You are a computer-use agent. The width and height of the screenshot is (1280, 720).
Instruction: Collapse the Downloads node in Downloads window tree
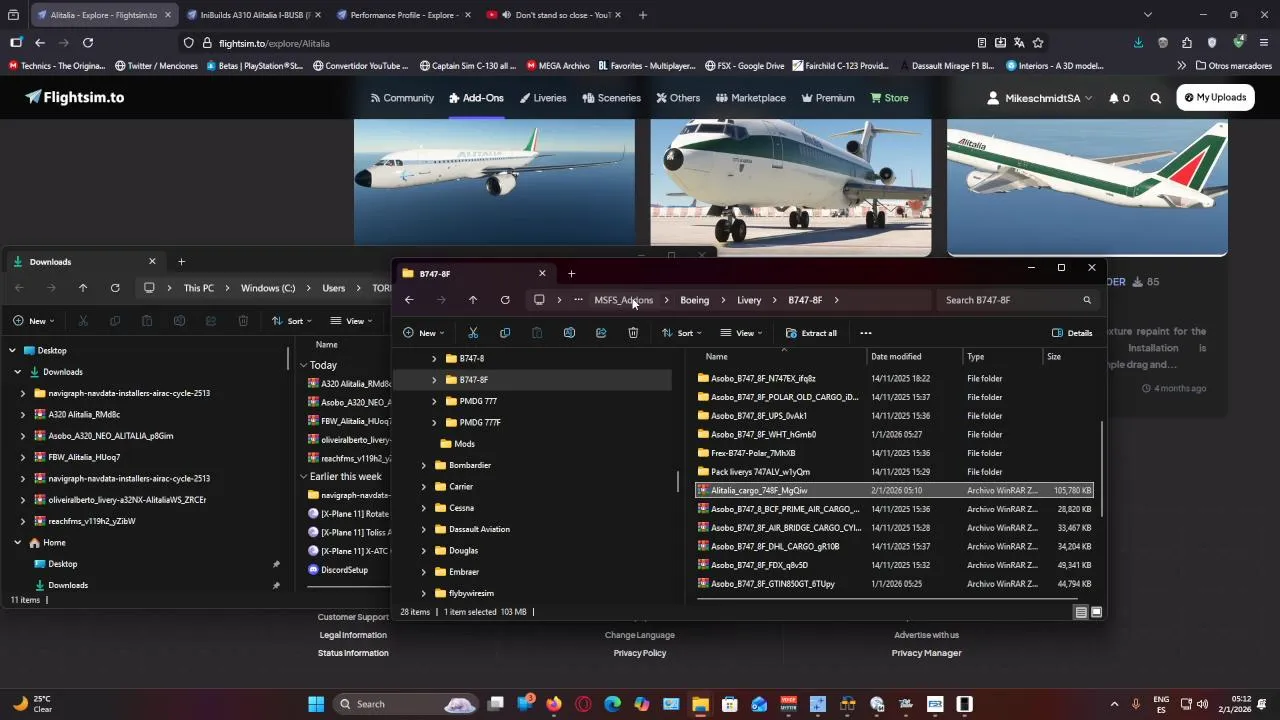[18, 372]
